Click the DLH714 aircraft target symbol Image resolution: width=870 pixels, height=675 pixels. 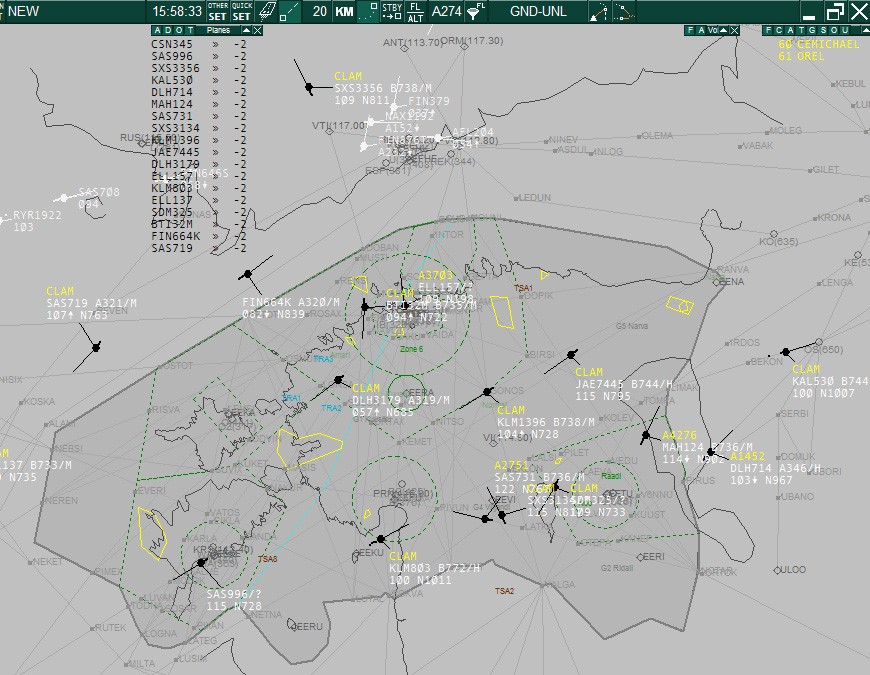pos(711,452)
